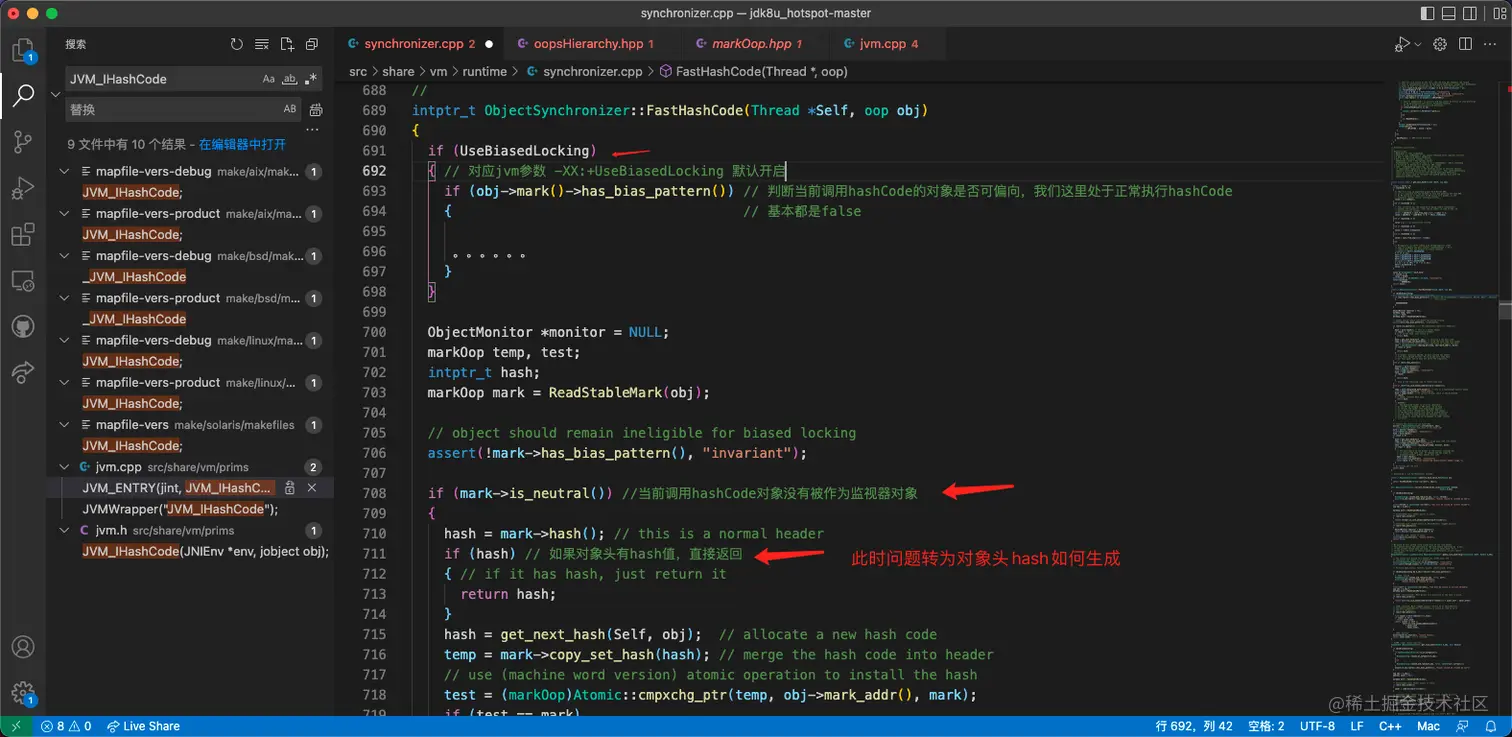Viewport: 1512px width, 737px height.
Task: Toggle the primary side bar visibility
Action: [1426, 13]
